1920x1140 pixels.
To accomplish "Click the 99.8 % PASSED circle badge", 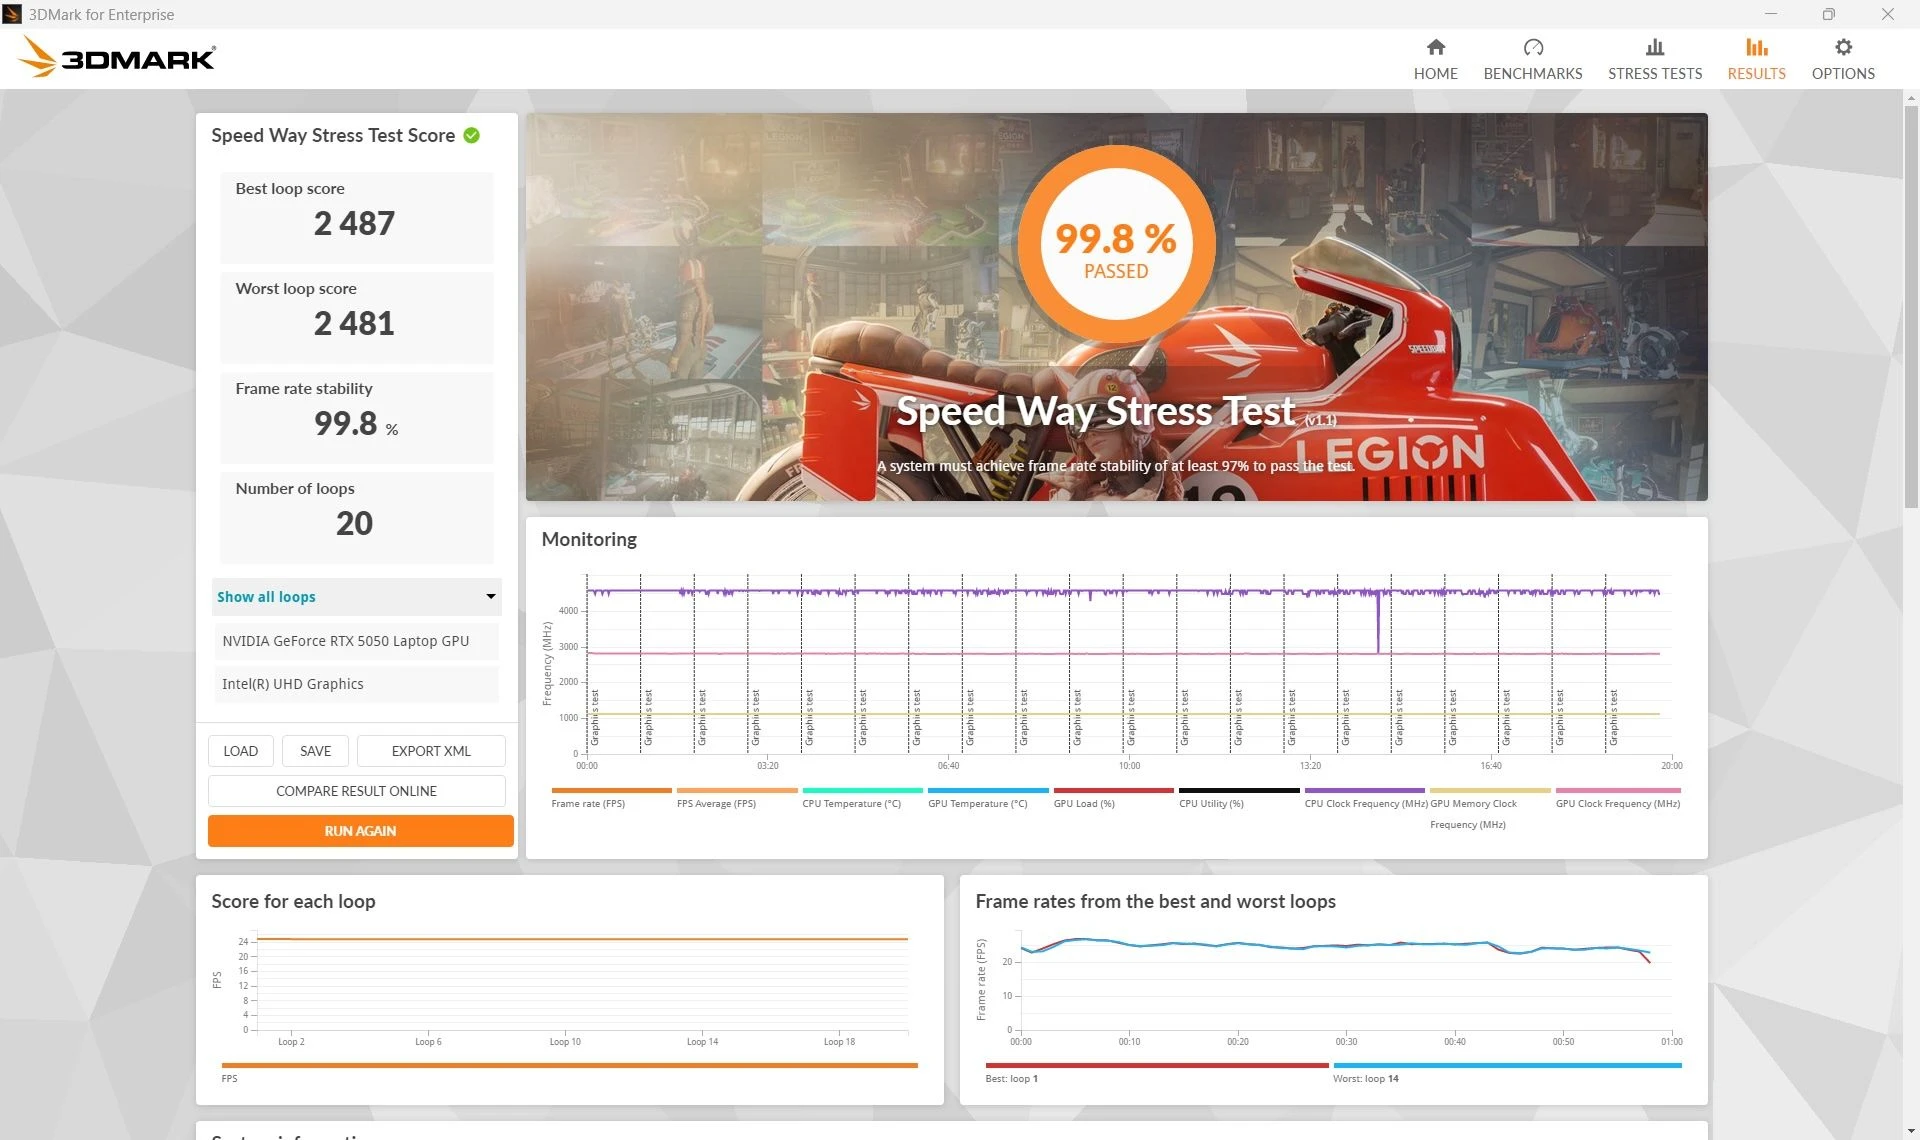I will click(1116, 244).
